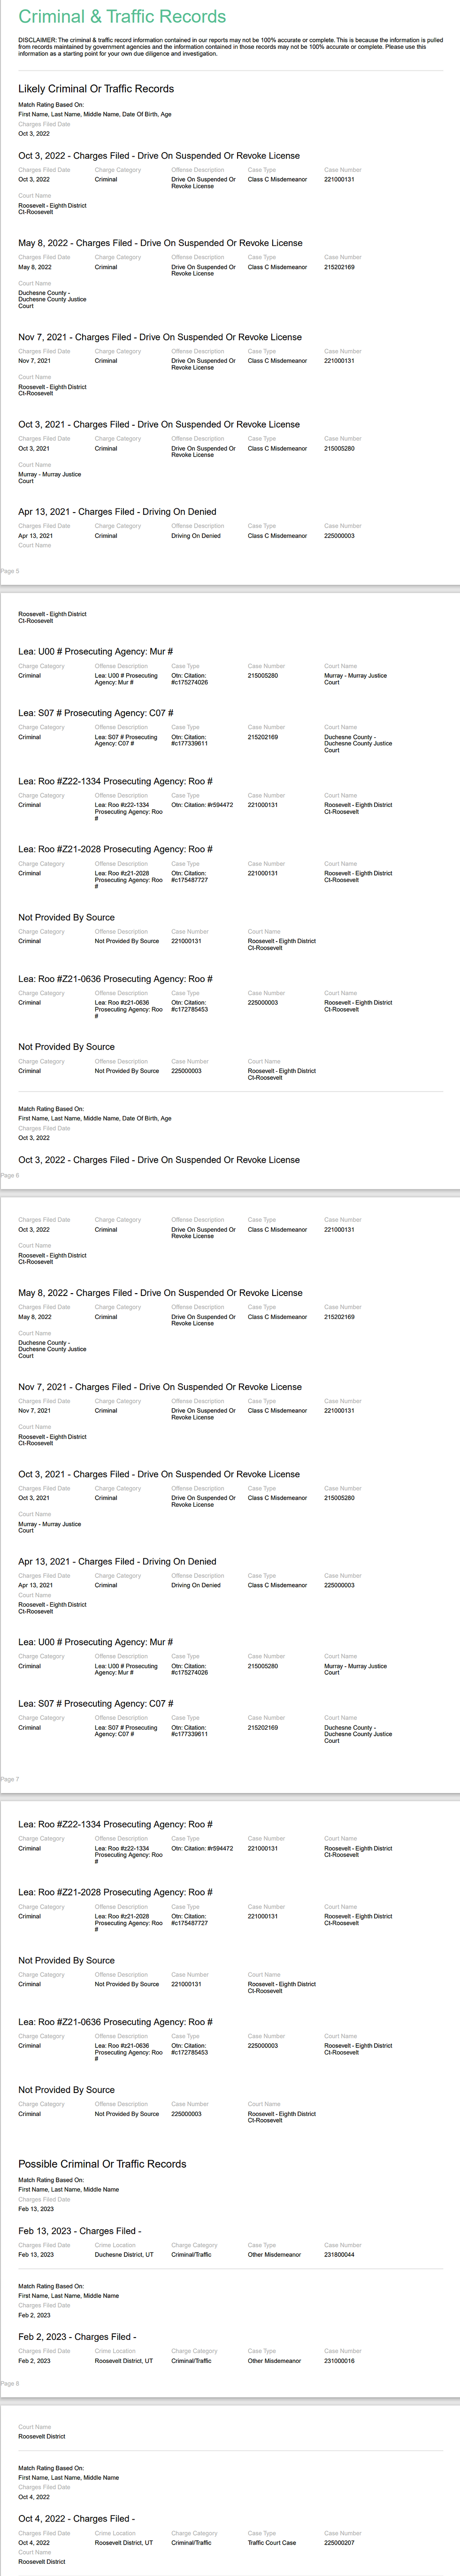Click the Page 8 footer label

(10, 2383)
